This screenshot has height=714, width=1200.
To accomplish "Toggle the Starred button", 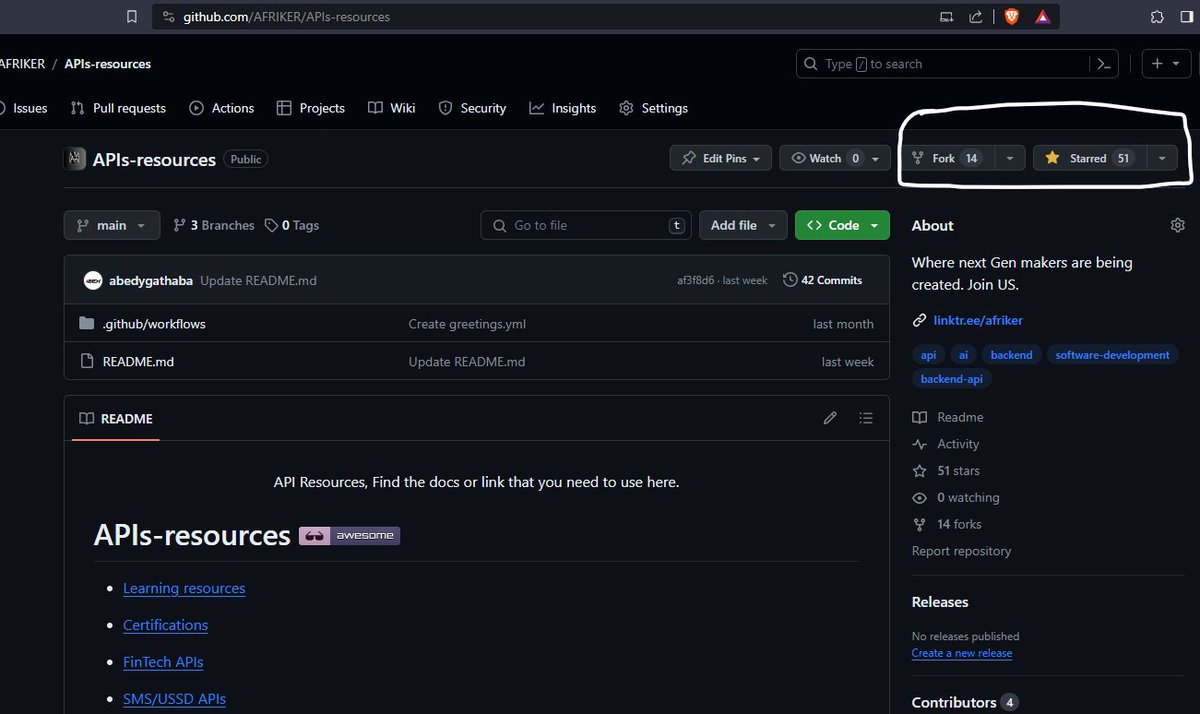I will coord(1088,158).
